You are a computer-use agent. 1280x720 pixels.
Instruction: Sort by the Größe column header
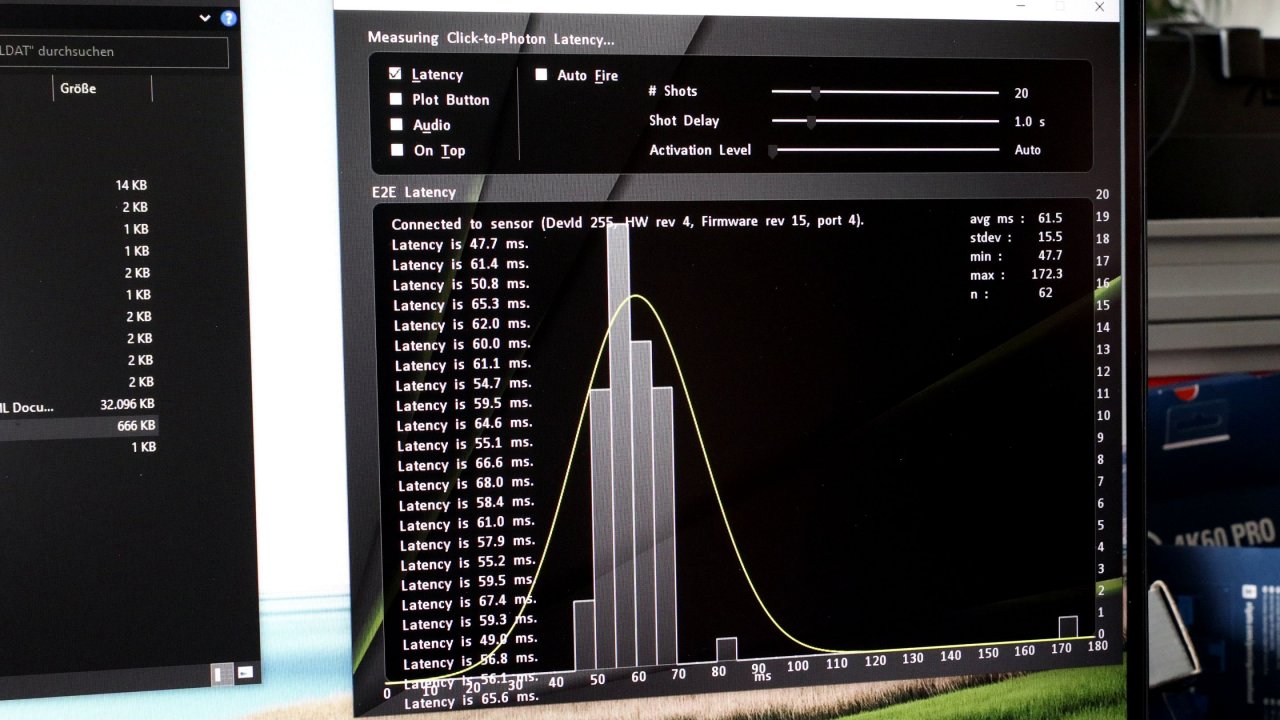point(78,88)
